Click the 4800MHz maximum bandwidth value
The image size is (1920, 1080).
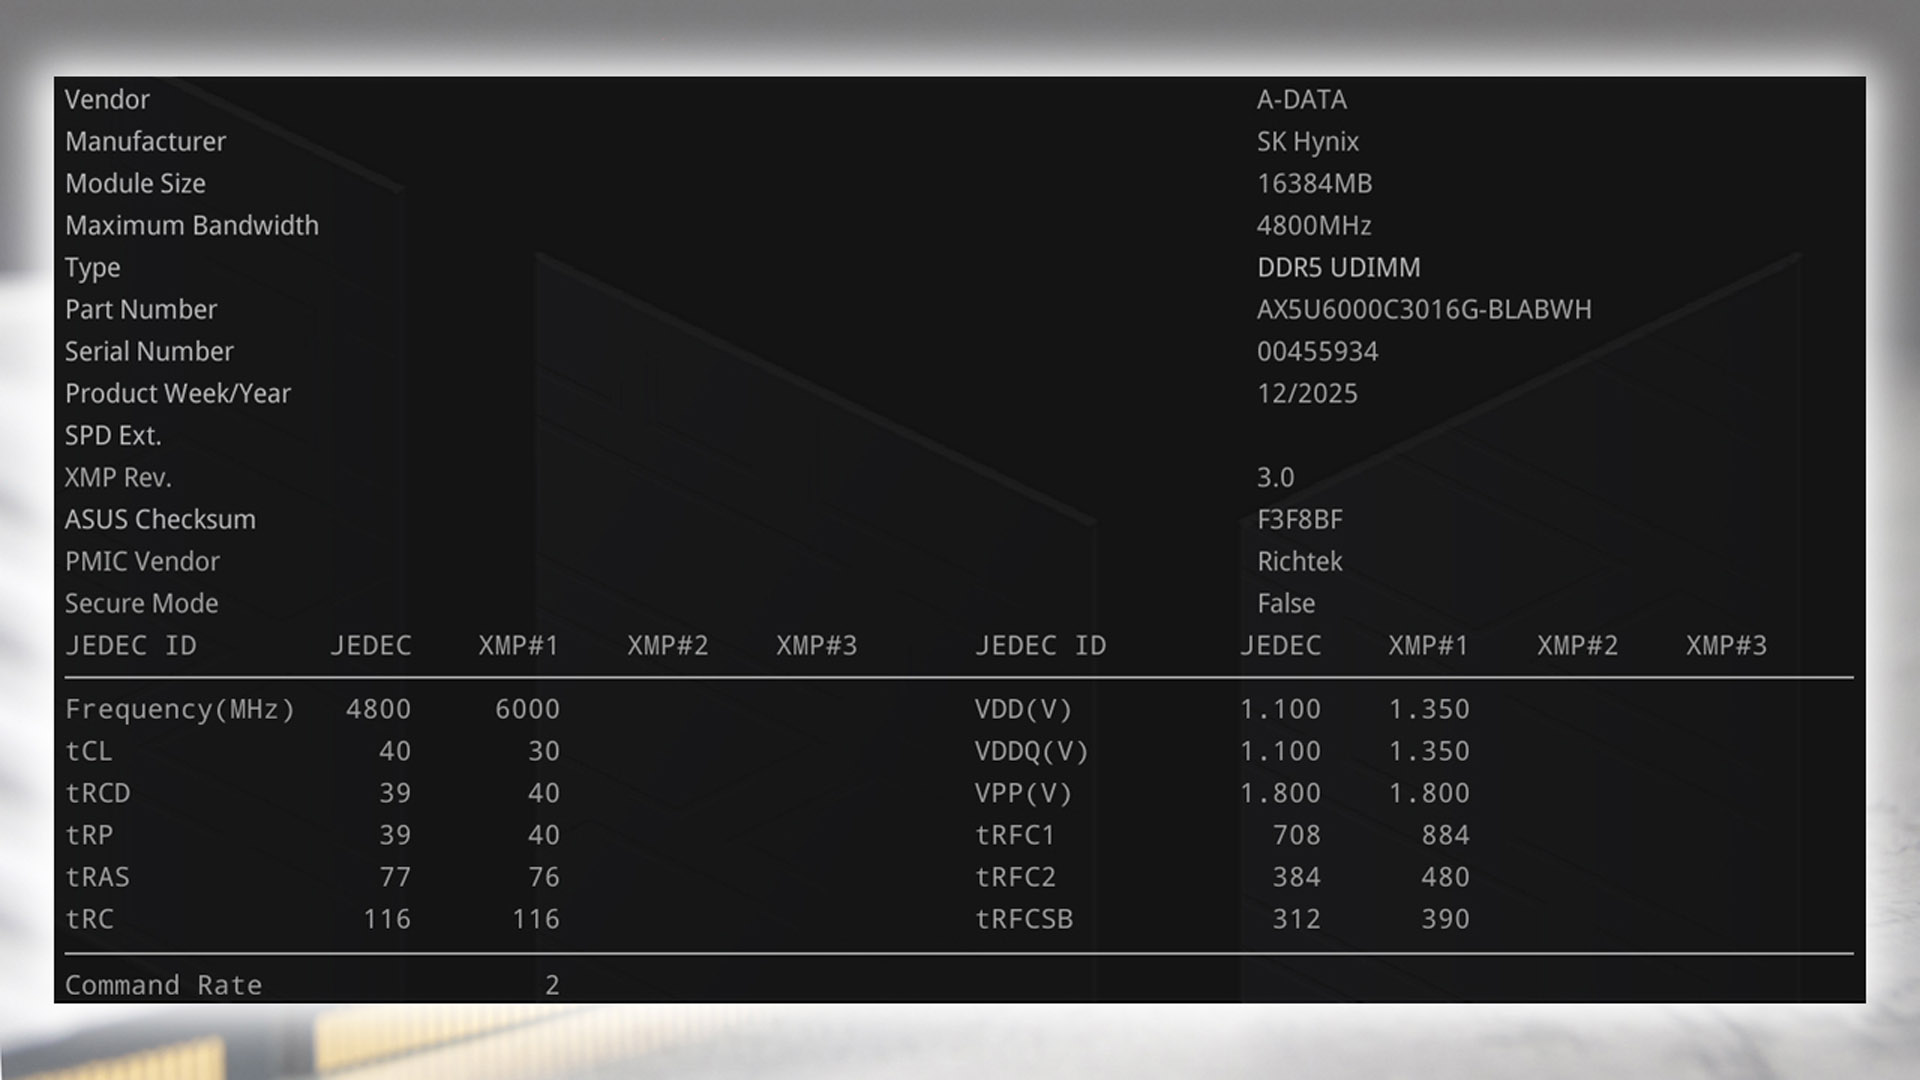coord(1313,226)
